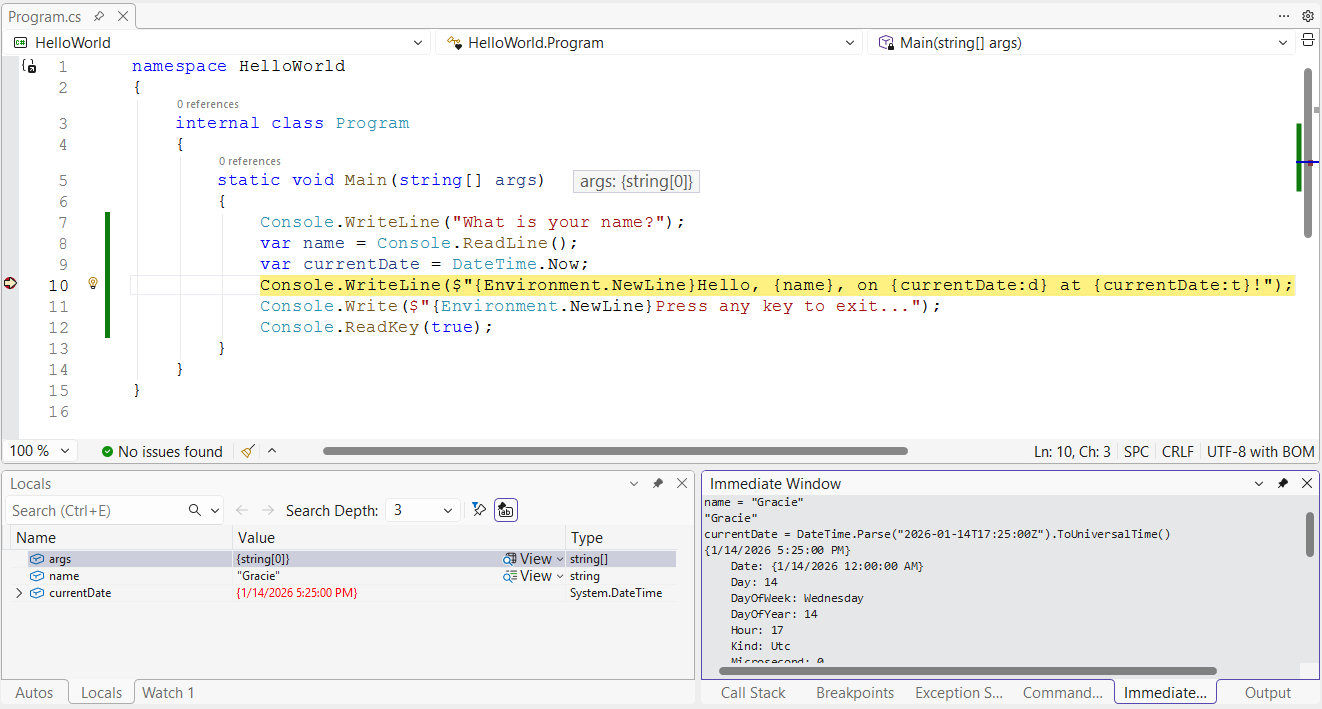The width and height of the screenshot is (1322, 709).
Task: Expand the currentDate variable in Locals
Action: (18, 592)
